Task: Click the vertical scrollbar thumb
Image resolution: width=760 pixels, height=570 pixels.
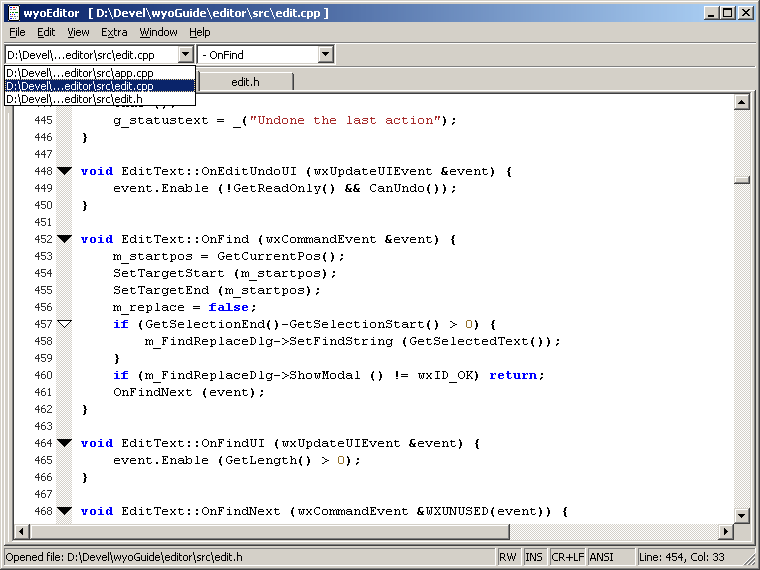Action: [741, 180]
